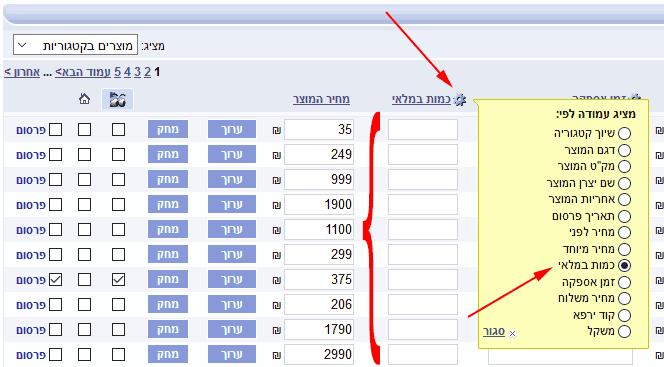Click מחק on the row priced 35
Screen dimensions: 664x367
tap(168, 129)
